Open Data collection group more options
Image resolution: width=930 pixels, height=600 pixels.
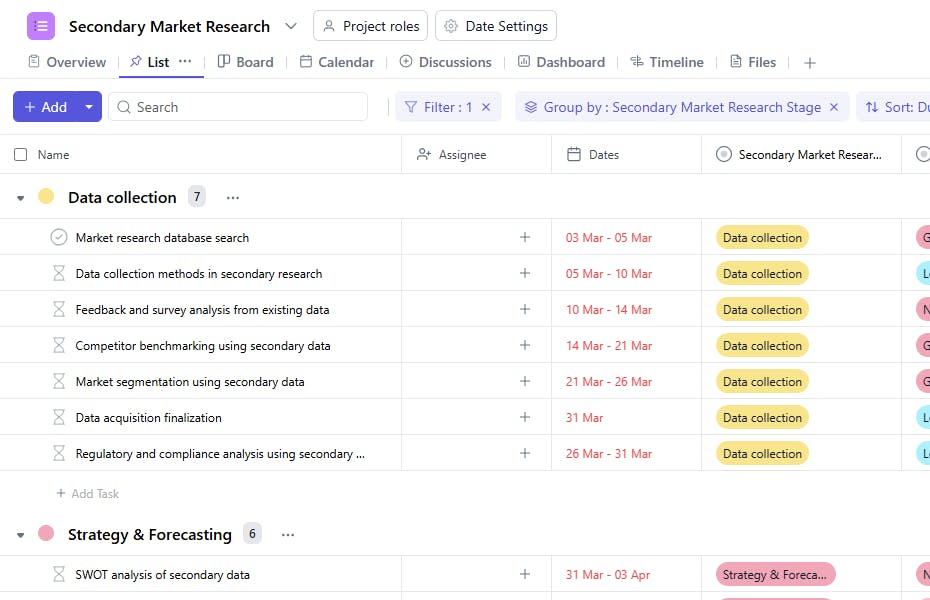click(x=233, y=198)
